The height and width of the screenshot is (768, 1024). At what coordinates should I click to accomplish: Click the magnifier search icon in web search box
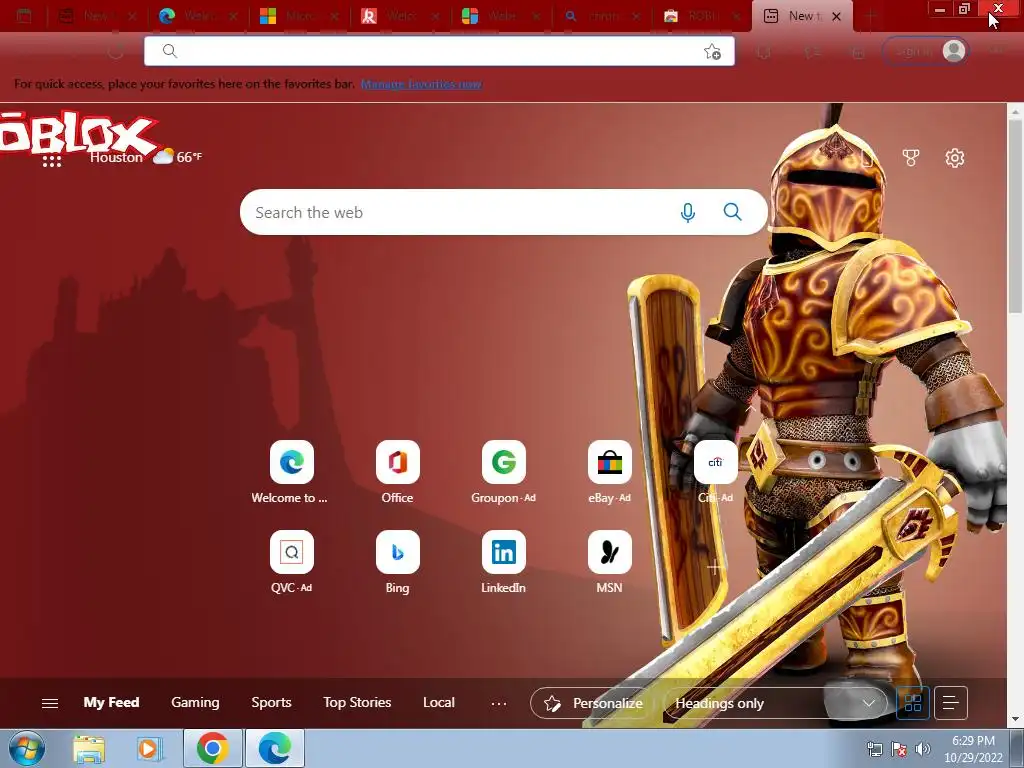pyautogui.click(x=733, y=212)
